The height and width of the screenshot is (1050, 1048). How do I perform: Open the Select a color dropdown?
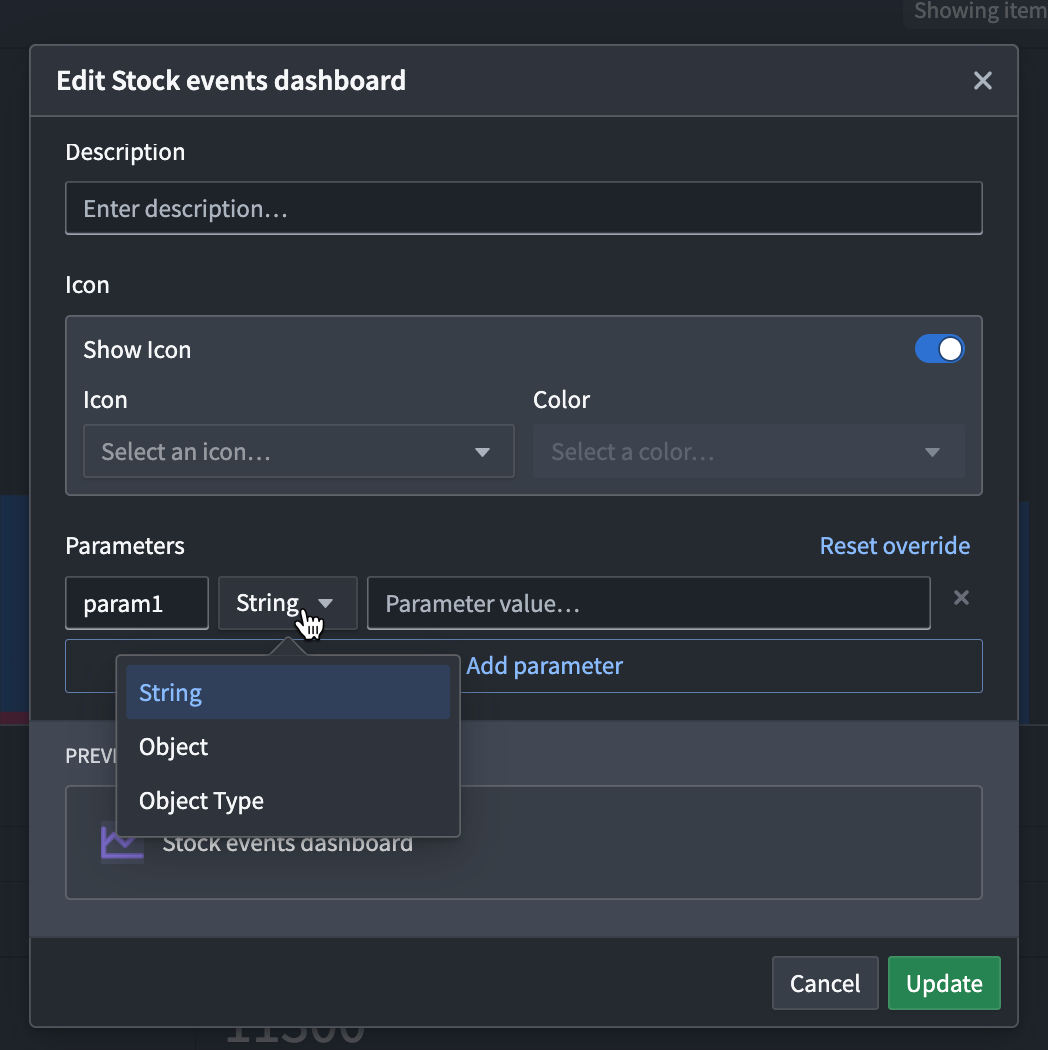(x=749, y=451)
